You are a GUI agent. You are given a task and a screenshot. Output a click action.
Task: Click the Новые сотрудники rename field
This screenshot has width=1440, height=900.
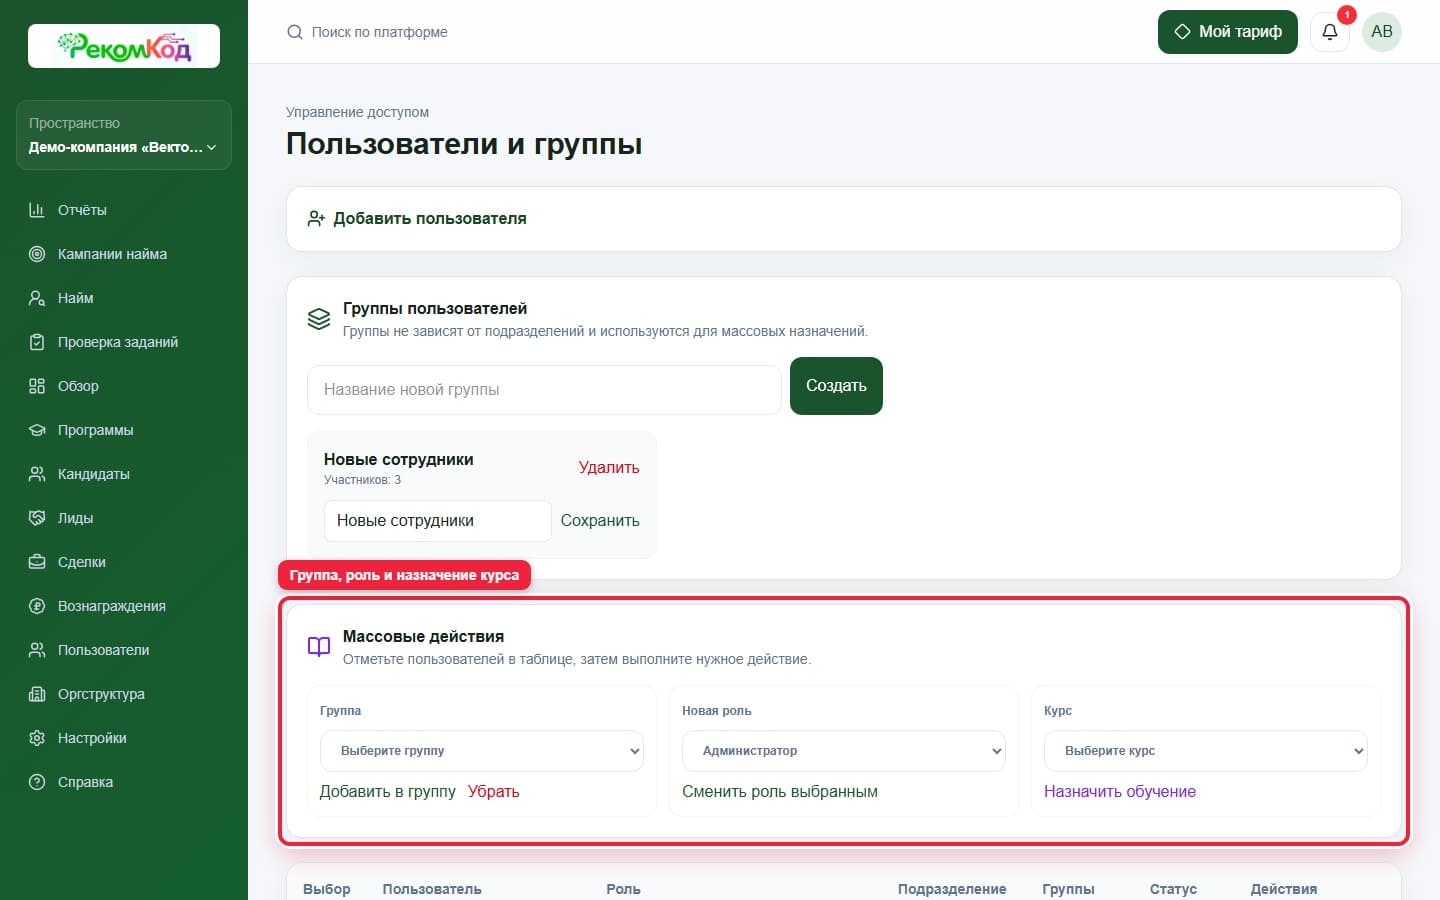[437, 521]
